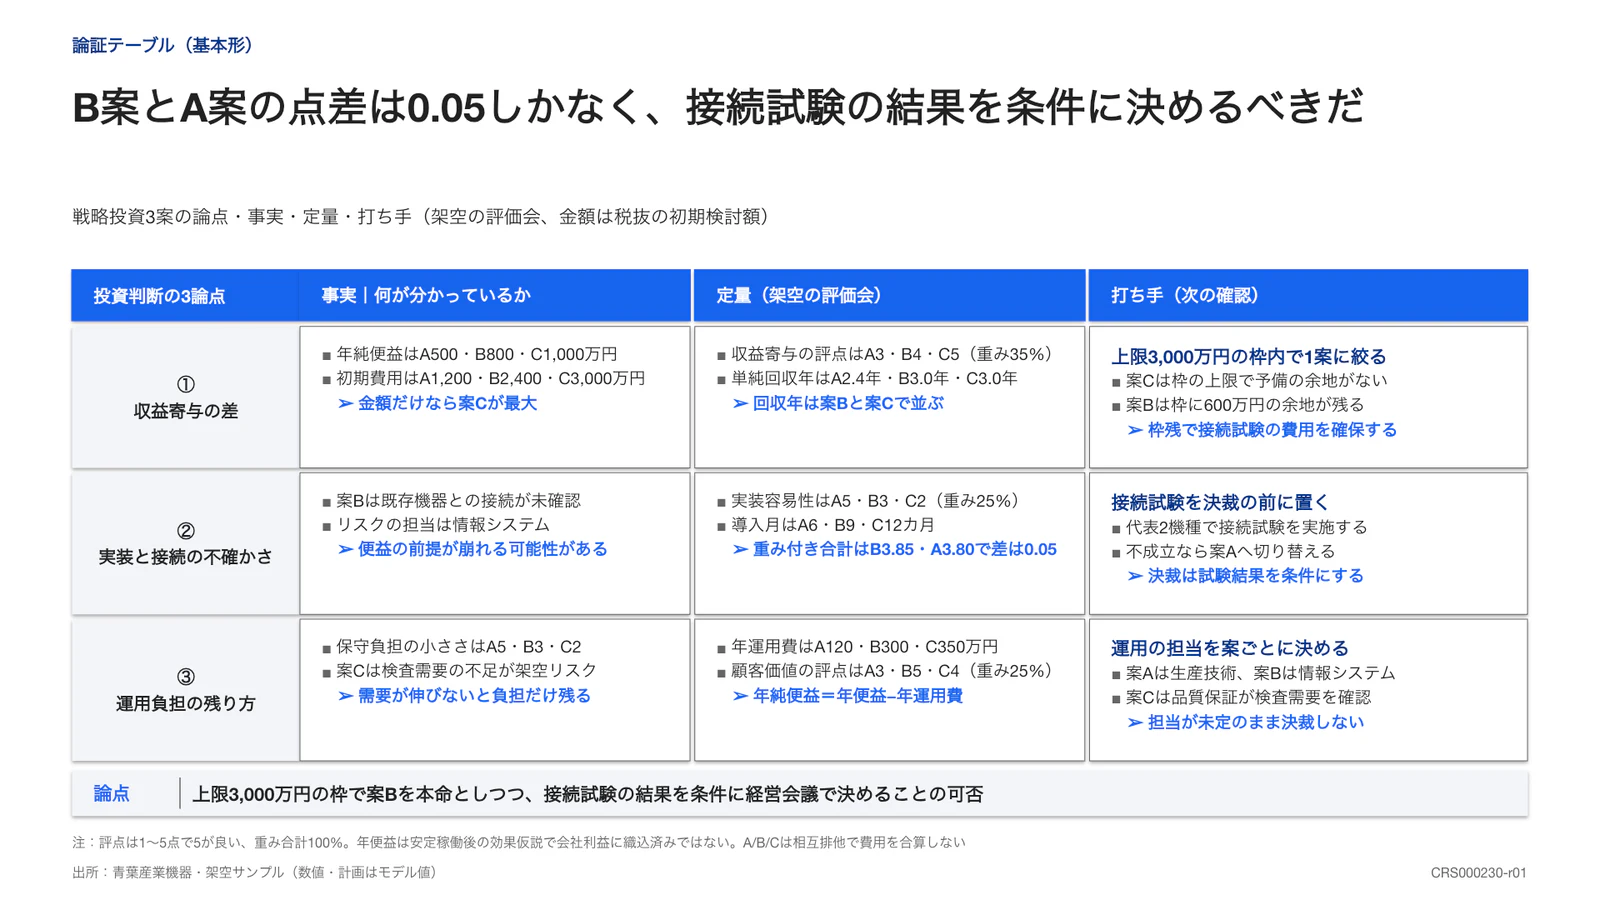Click bullet 不成立なら案Aへ切り替える
The image size is (1600, 900).
tap(1223, 551)
